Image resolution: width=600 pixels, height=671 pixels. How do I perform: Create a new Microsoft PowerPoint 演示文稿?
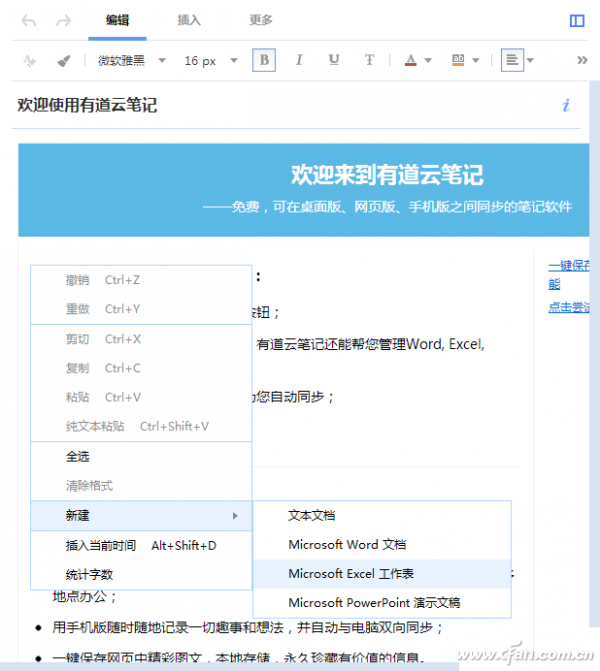382,603
